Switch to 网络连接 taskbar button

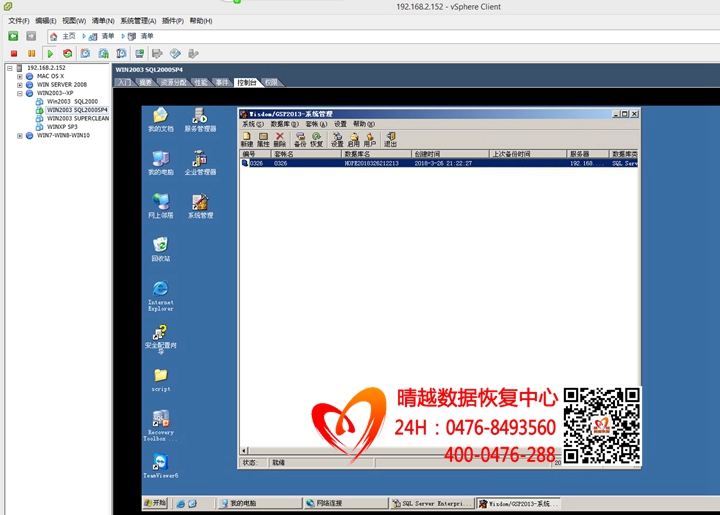345,504
